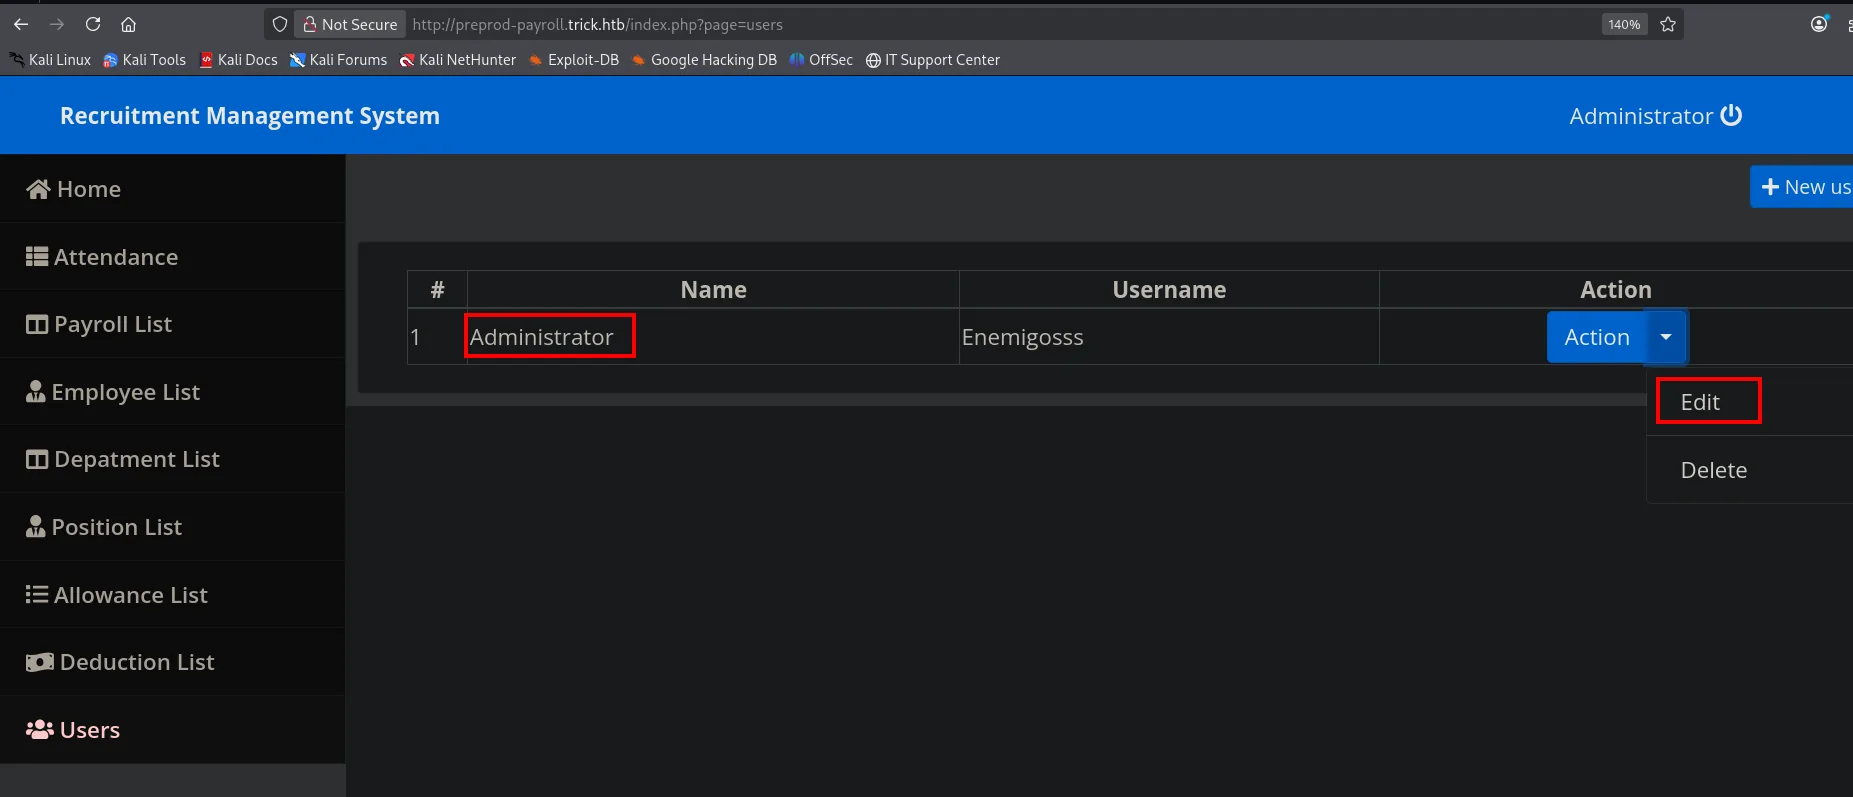Open the Position List sidebar item
1853x797 pixels.
[172, 527]
